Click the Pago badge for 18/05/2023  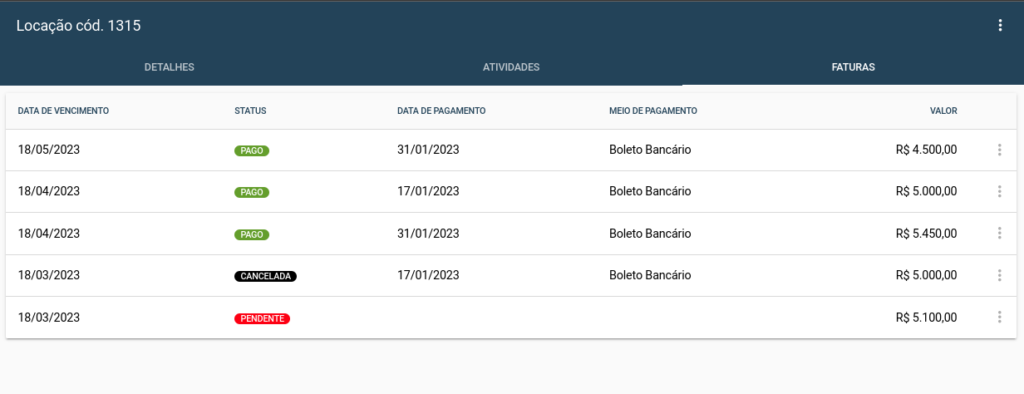tap(251, 151)
